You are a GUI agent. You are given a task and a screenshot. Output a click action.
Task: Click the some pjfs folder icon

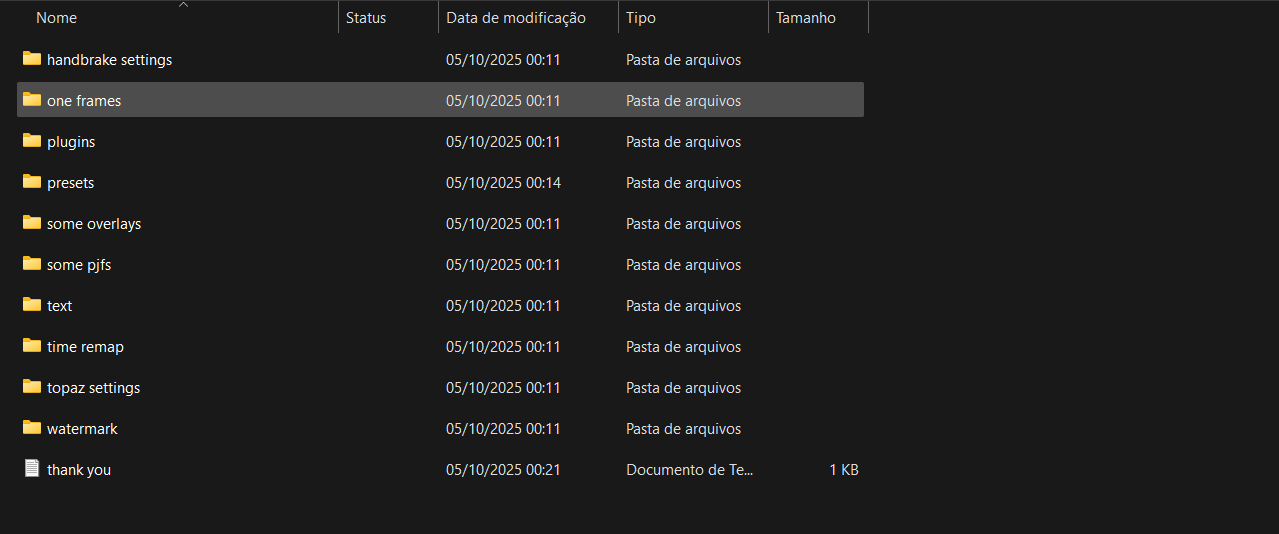click(32, 264)
